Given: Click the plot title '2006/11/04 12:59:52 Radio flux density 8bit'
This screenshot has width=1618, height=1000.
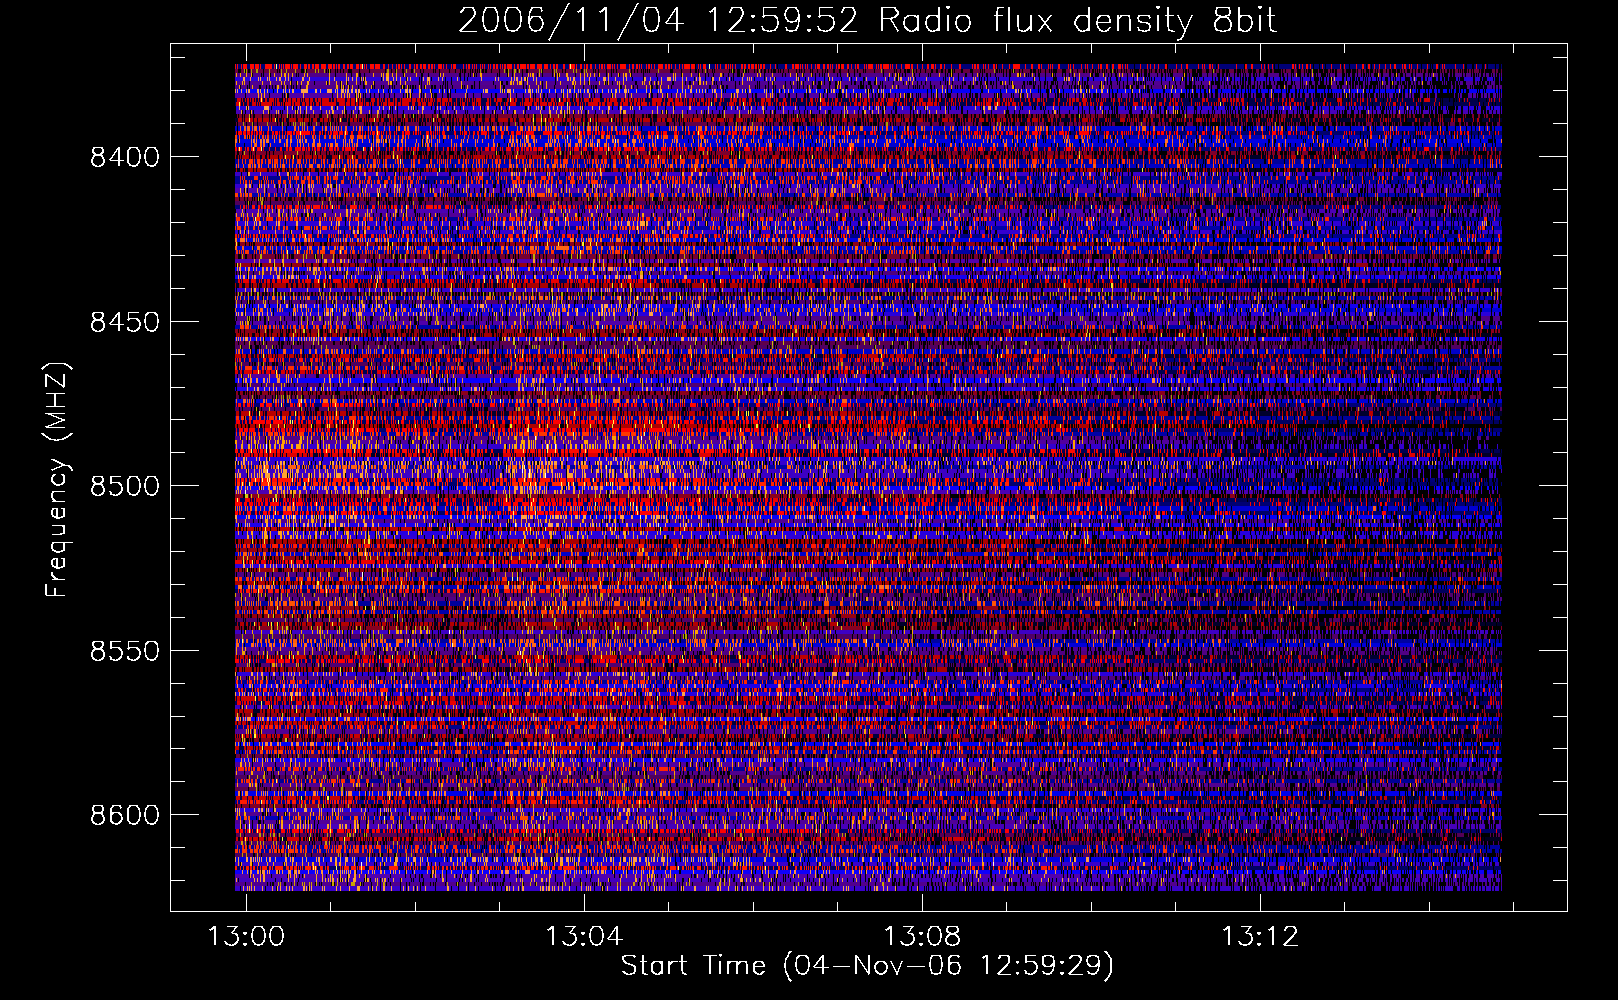Looking at the screenshot, I should pyautogui.click(x=868, y=20).
